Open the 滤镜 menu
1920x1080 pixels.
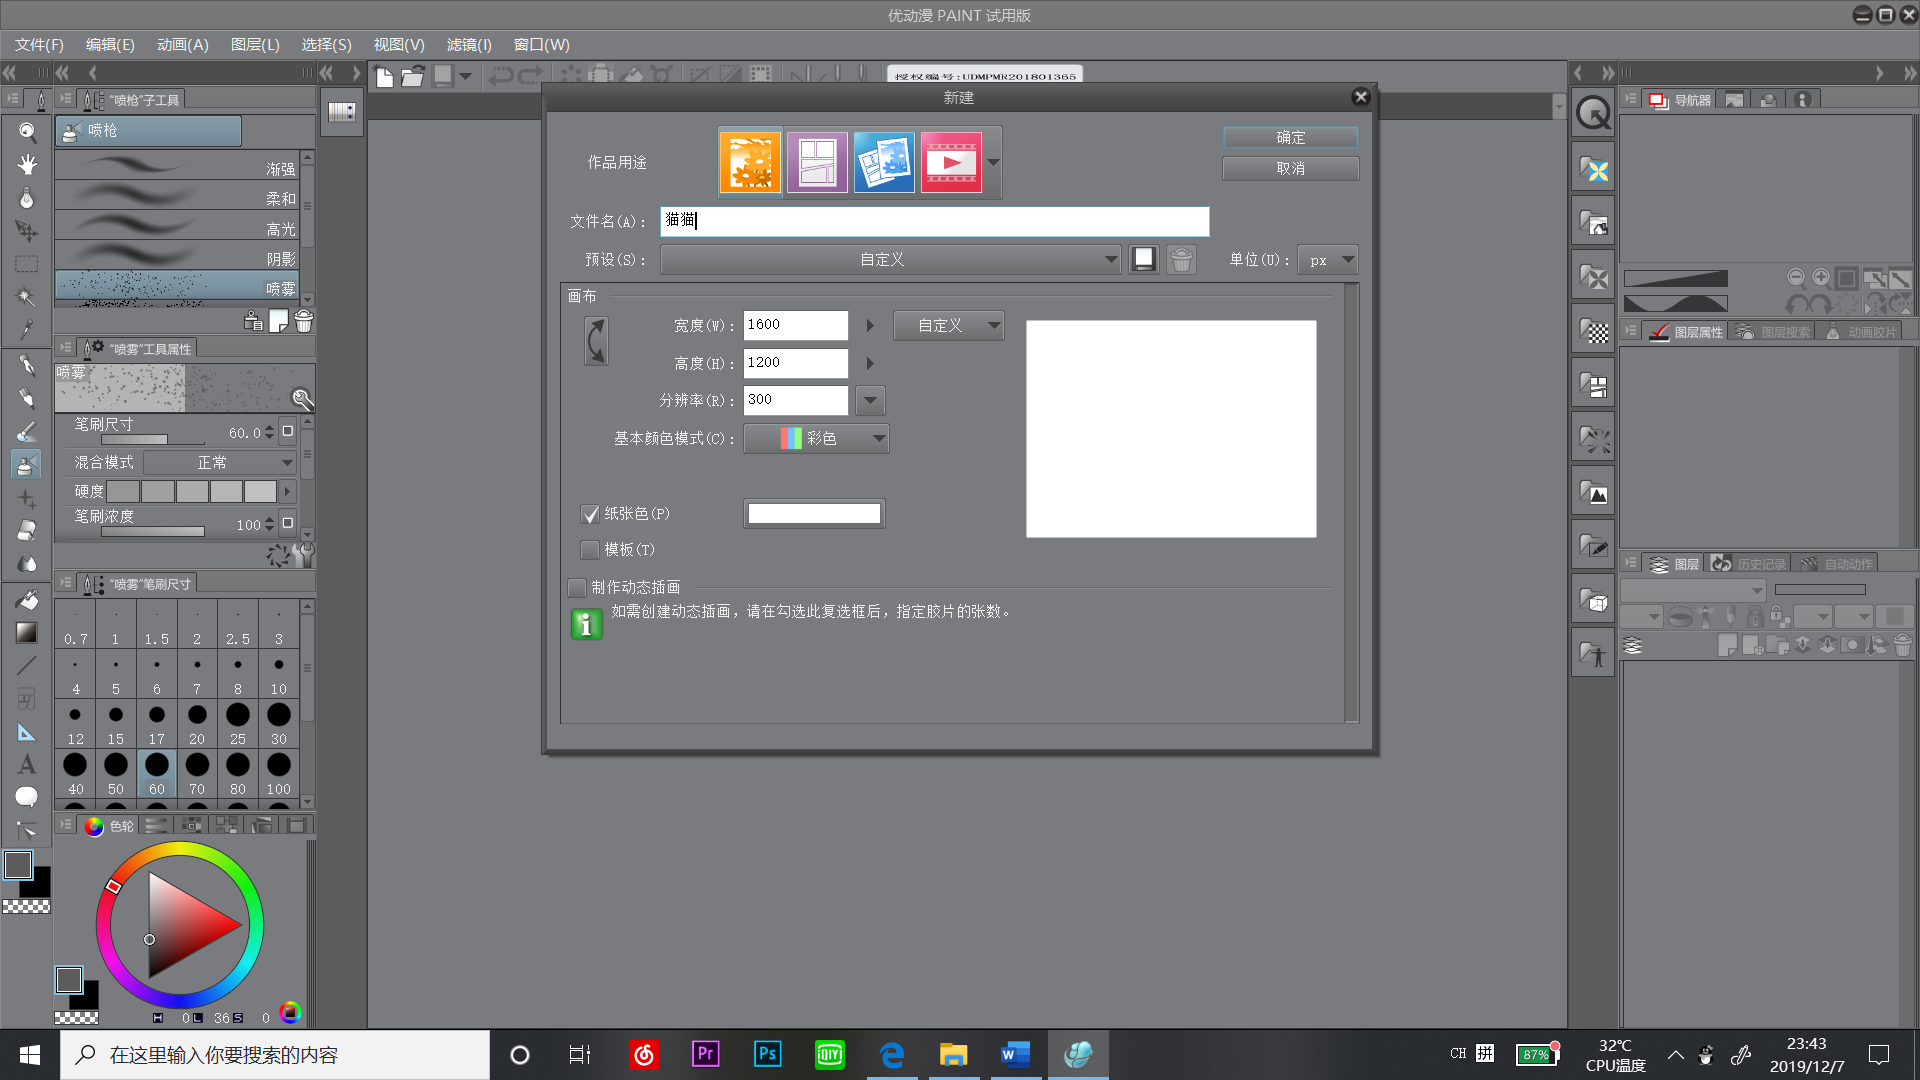[468, 45]
